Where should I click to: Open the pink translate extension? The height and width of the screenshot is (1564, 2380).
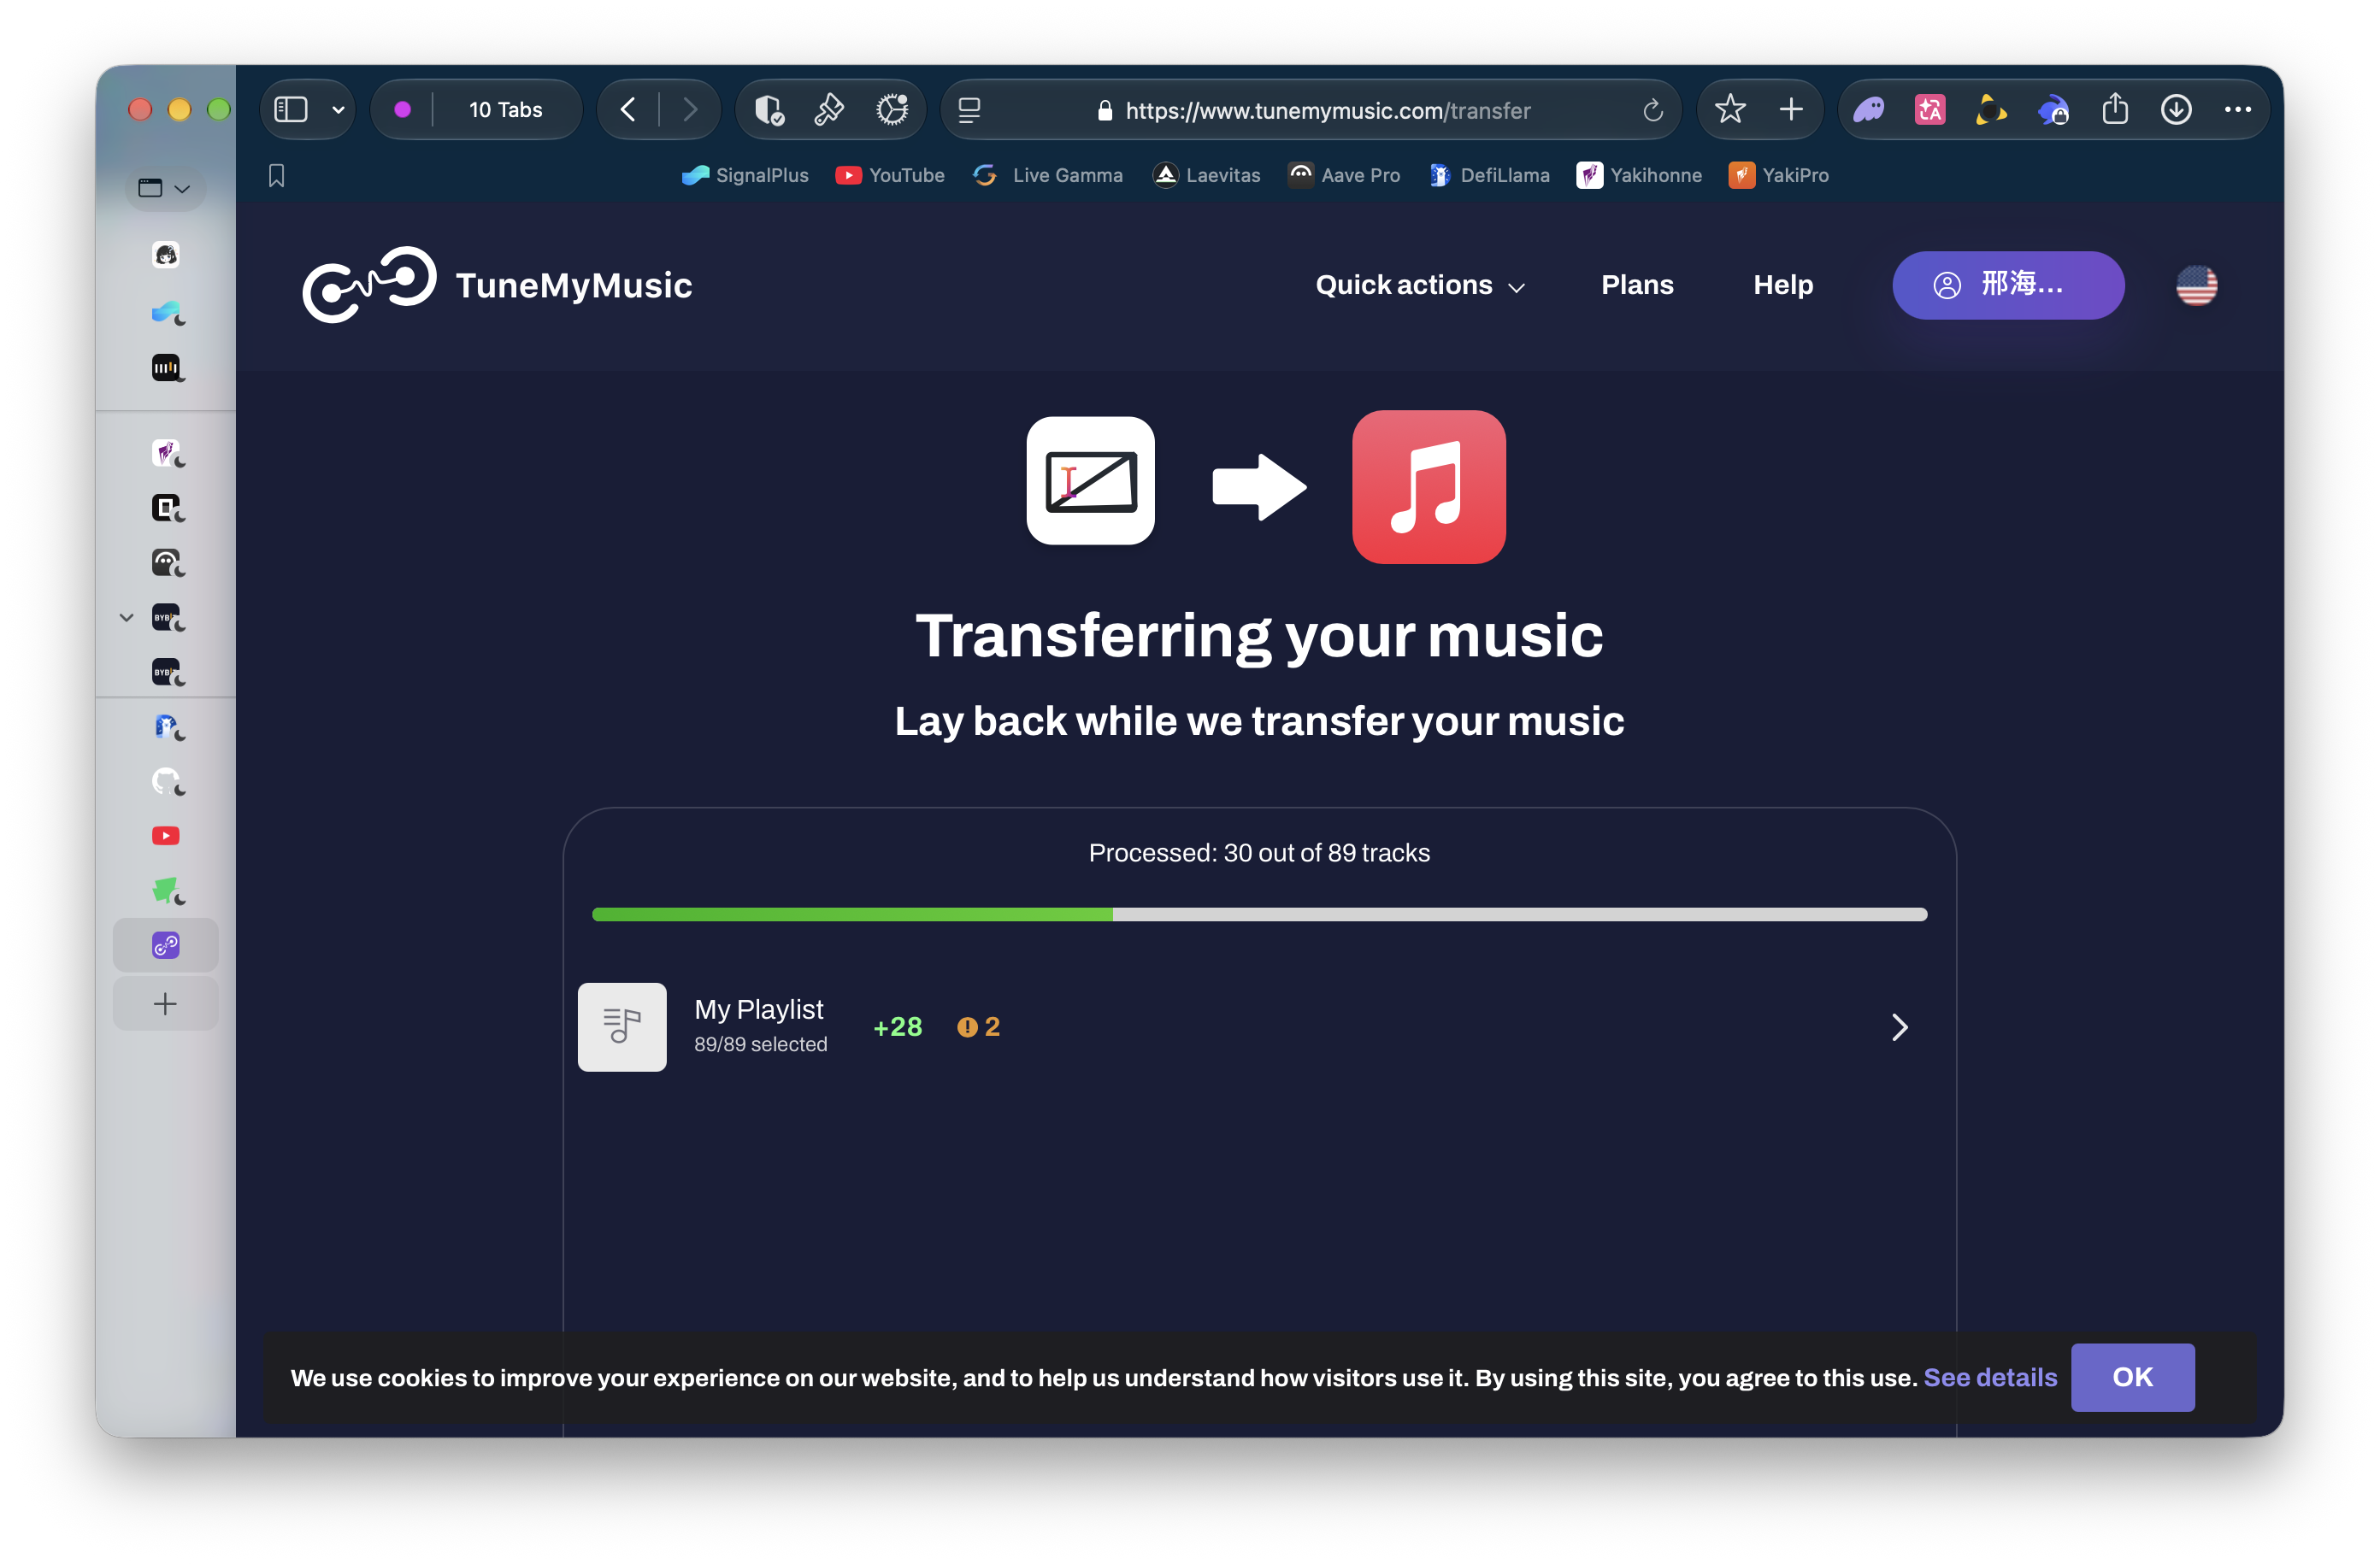(1929, 110)
